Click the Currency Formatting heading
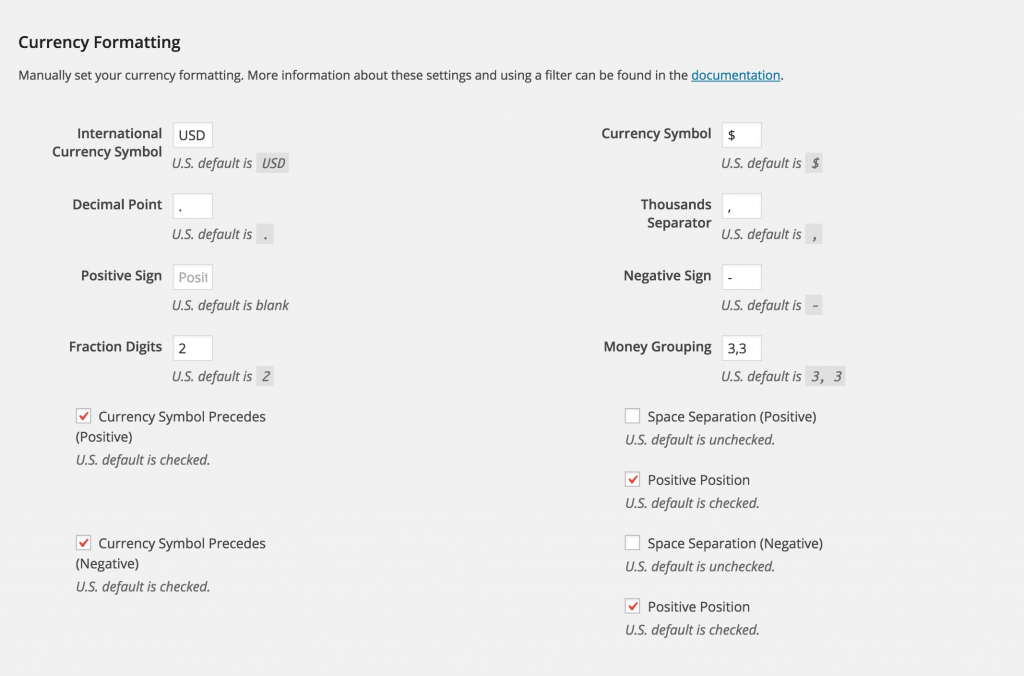This screenshot has width=1024, height=676. pyautogui.click(x=99, y=42)
